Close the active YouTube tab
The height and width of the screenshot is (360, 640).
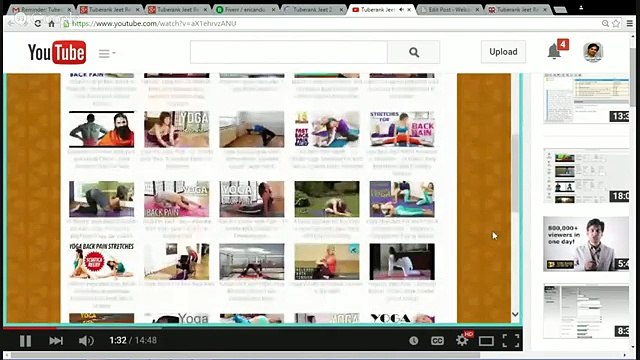point(409,9)
